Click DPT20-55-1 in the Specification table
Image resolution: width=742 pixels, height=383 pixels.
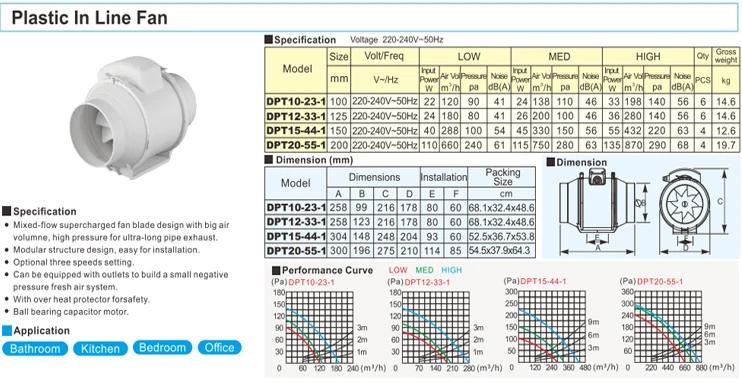pos(296,145)
